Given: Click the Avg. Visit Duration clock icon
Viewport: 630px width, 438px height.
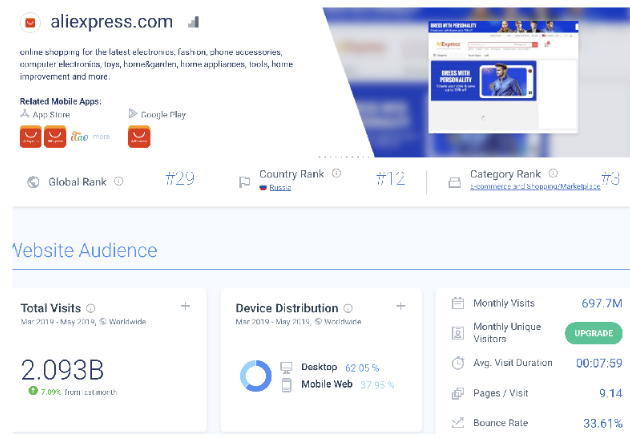Looking at the screenshot, I should click(x=458, y=363).
